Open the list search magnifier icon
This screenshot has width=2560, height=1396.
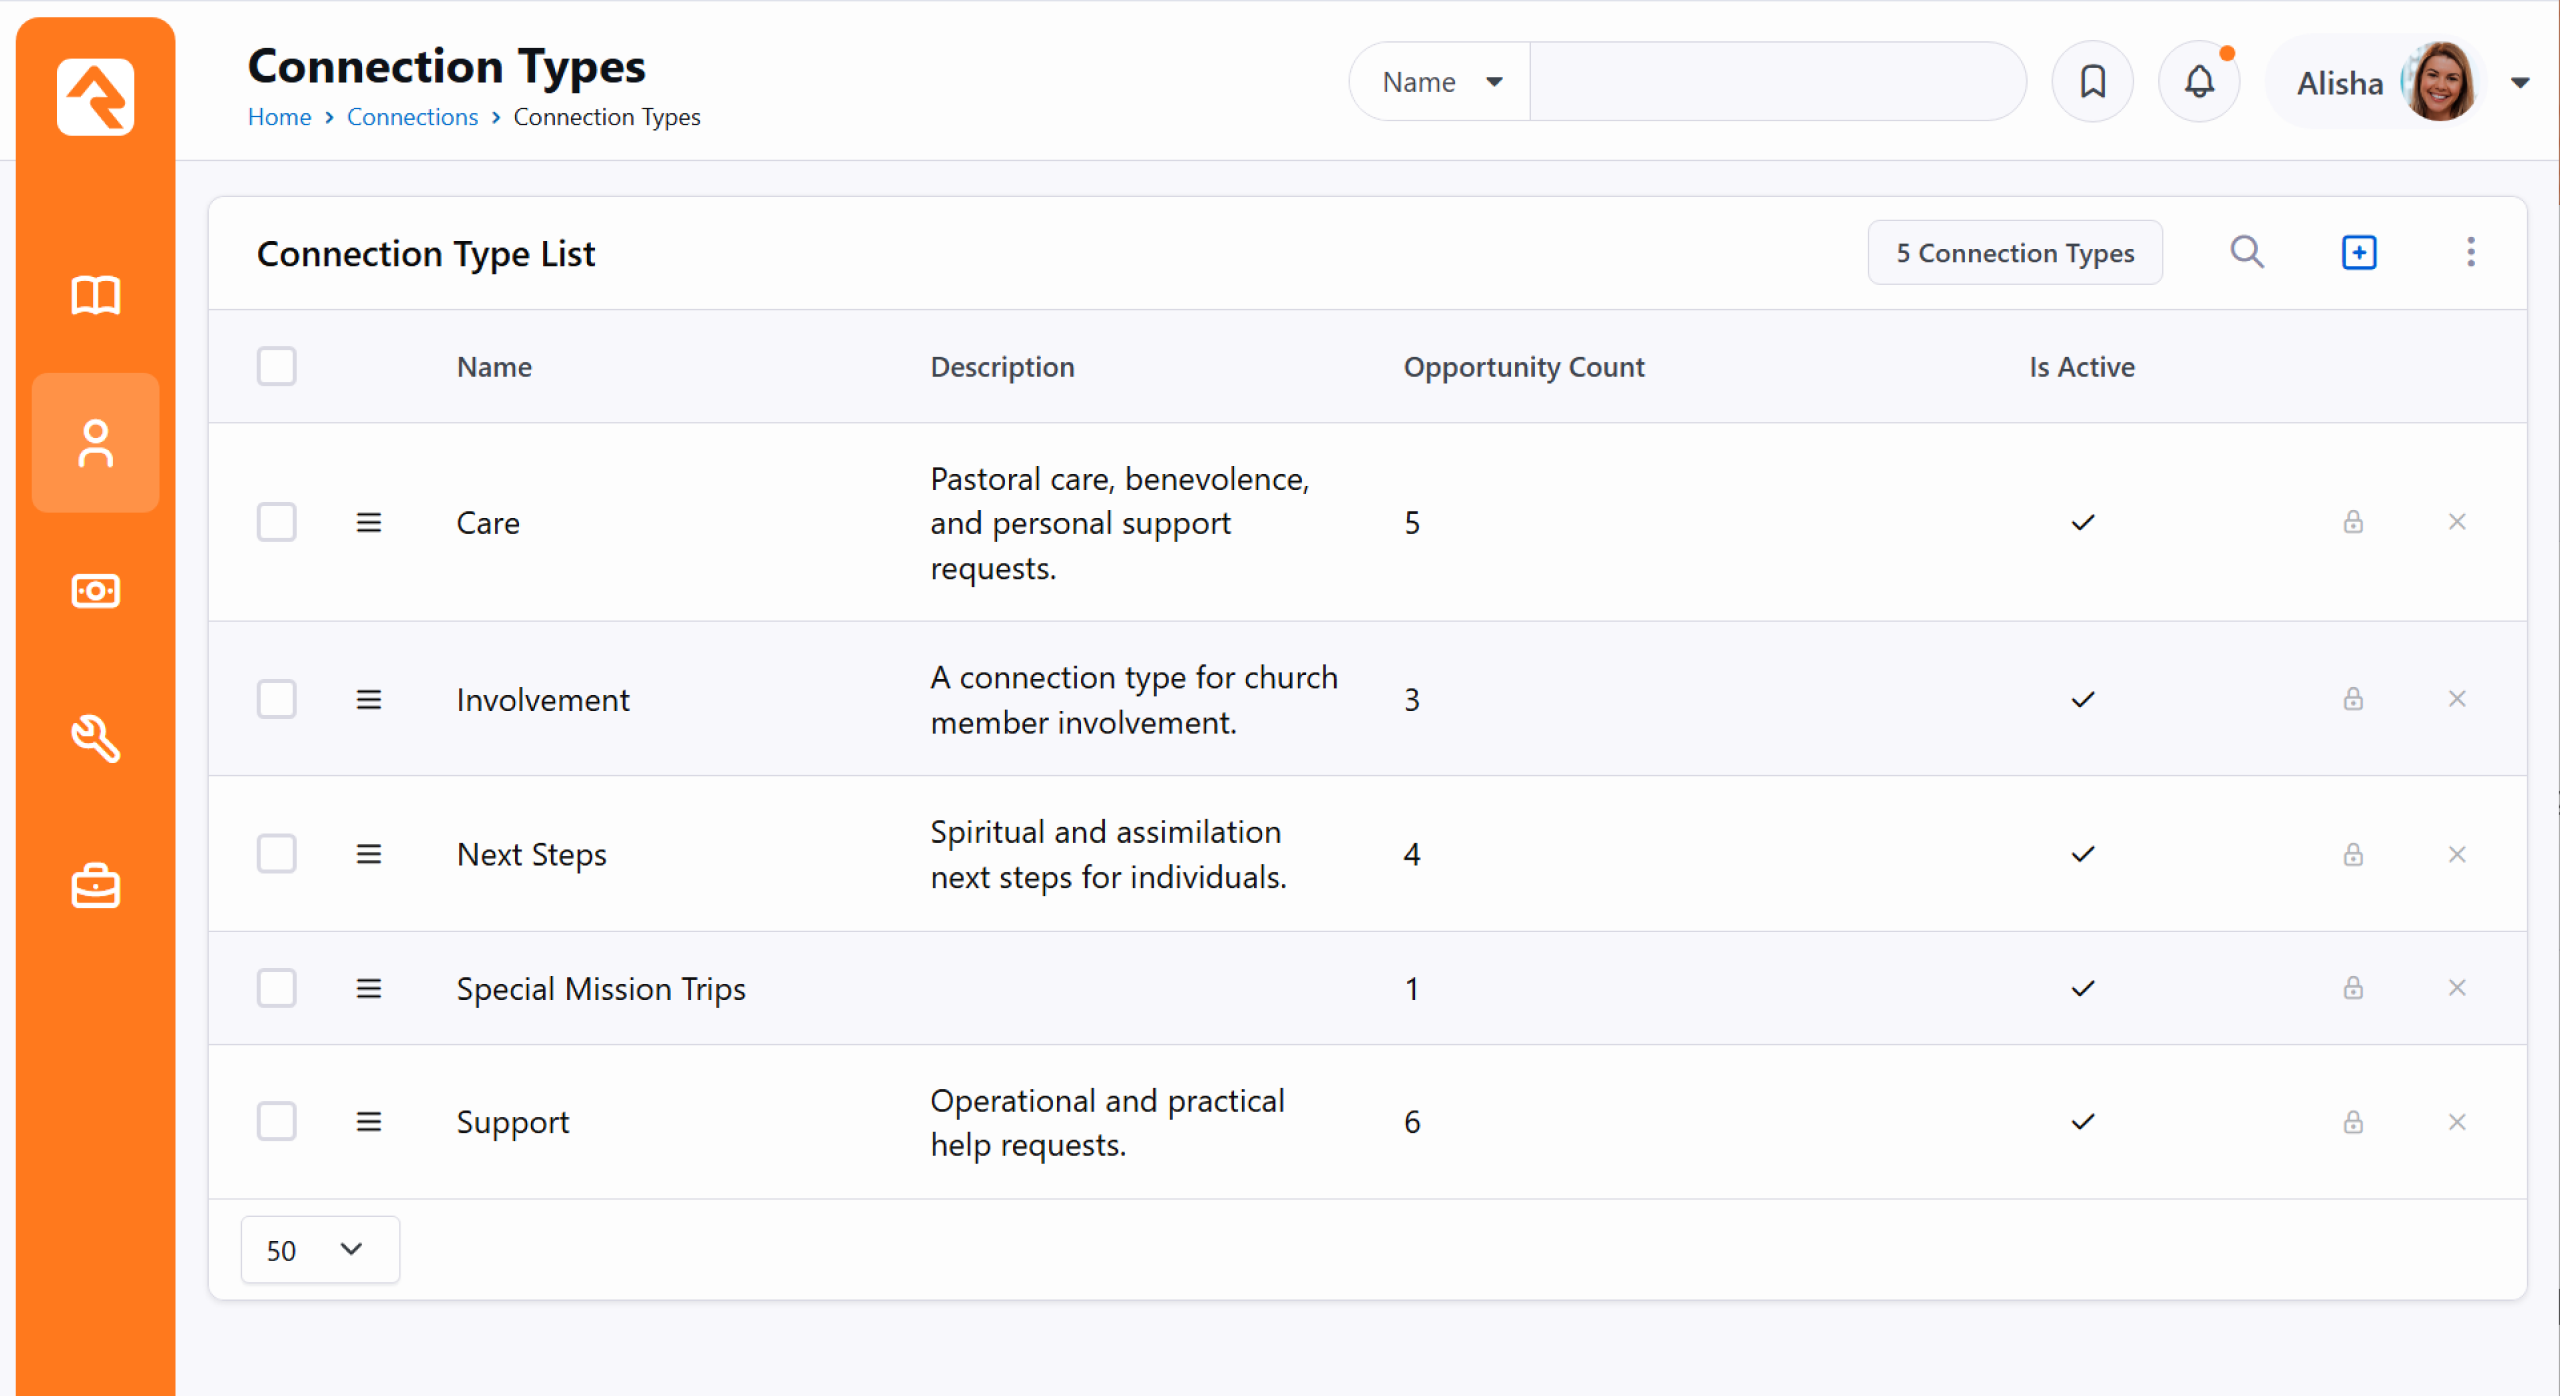[2246, 252]
